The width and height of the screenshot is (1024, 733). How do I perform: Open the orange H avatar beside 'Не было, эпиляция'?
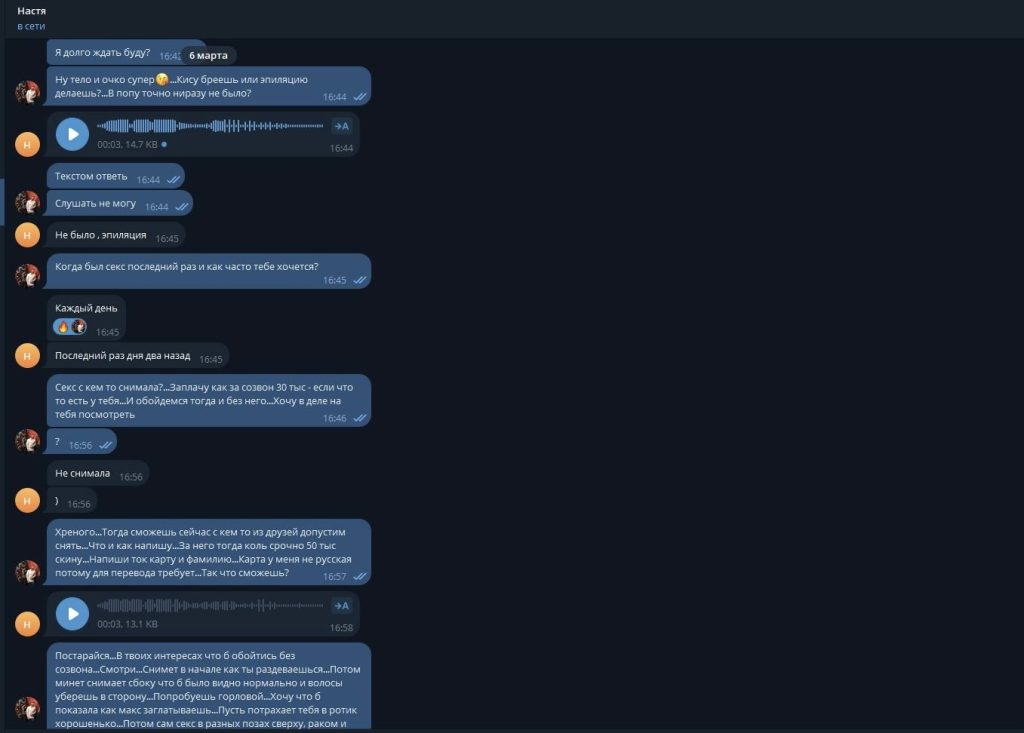point(27,235)
